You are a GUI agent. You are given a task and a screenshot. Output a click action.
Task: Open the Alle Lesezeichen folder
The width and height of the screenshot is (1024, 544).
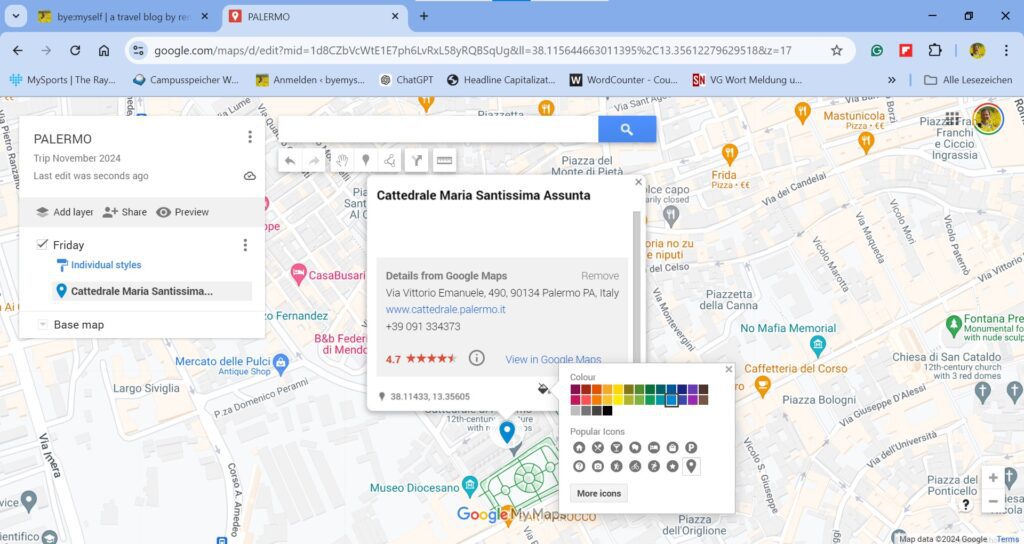pyautogui.click(x=968, y=80)
